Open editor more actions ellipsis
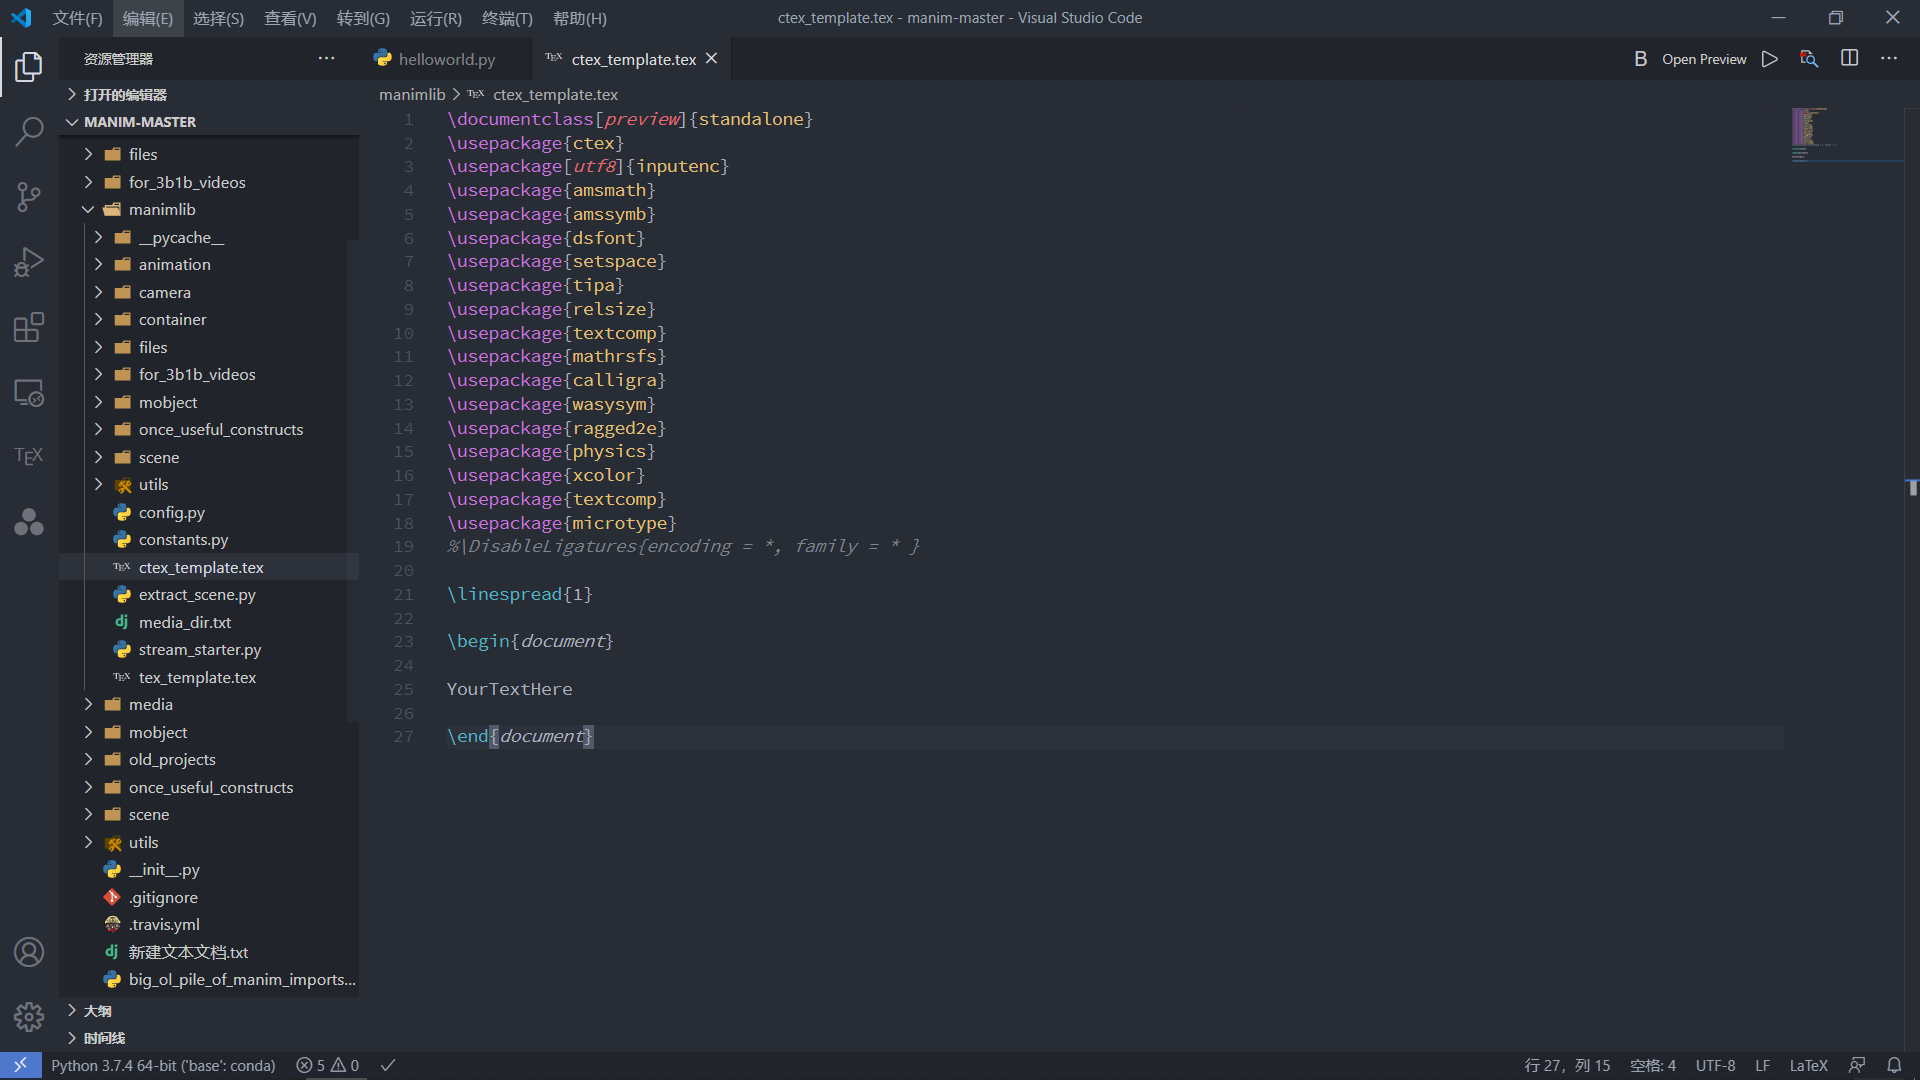This screenshot has height=1080, width=1920. (1889, 59)
